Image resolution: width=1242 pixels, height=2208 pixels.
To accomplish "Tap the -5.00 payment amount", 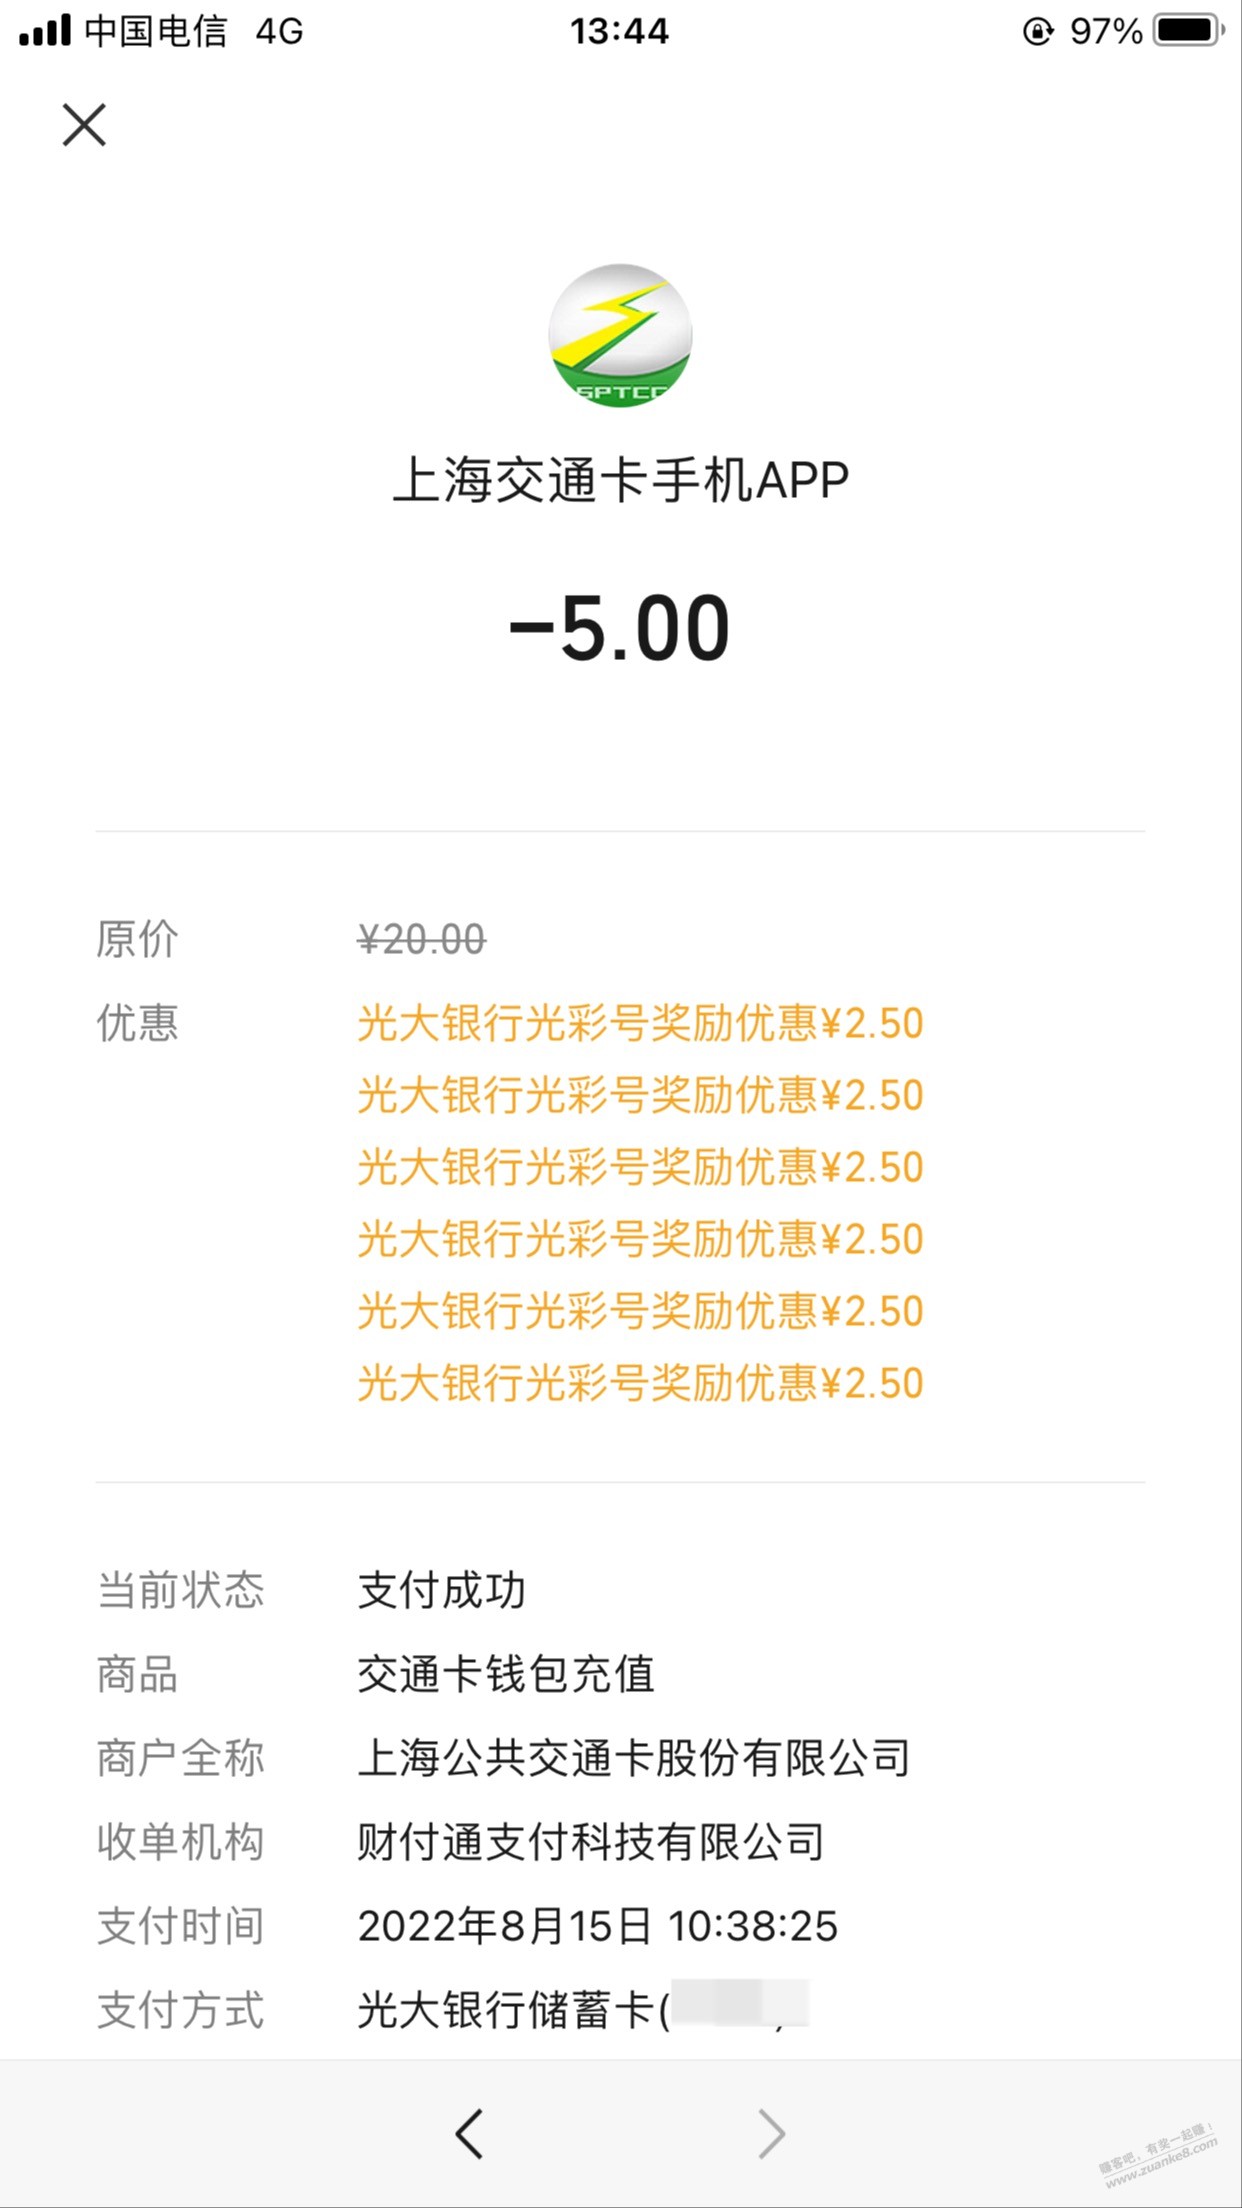I will (620, 628).
